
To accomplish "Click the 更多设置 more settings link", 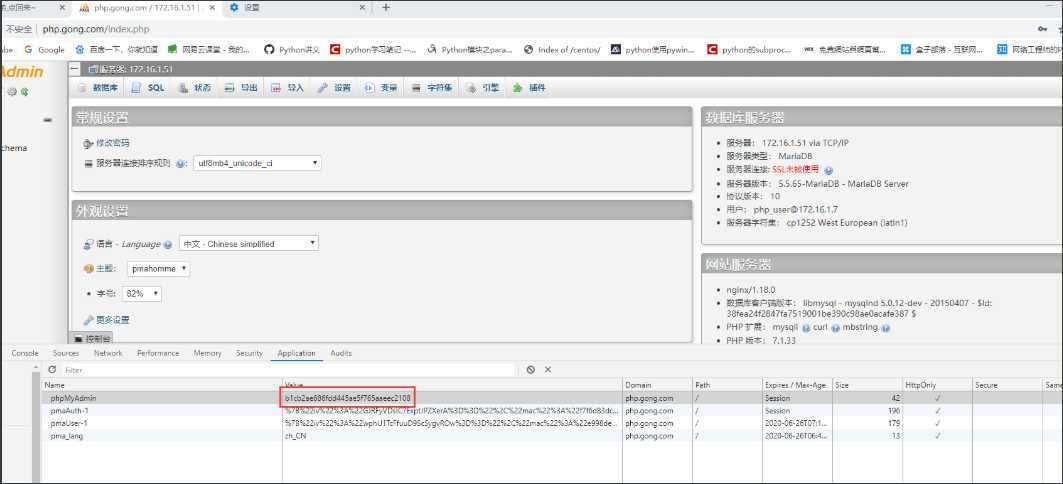I will (112, 319).
